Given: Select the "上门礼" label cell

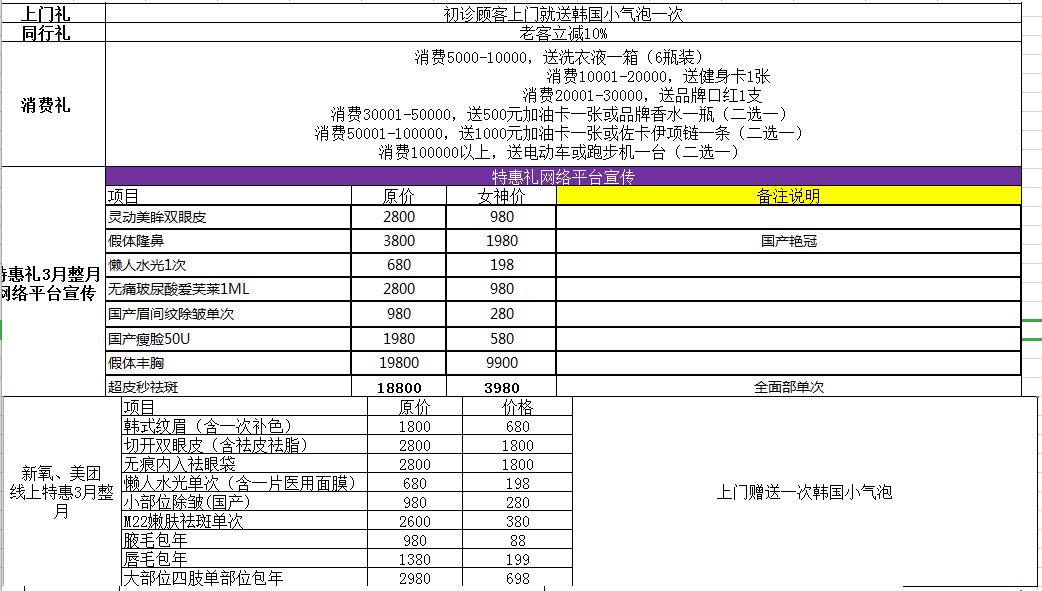Looking at the screenshot, I should [52, 13].
